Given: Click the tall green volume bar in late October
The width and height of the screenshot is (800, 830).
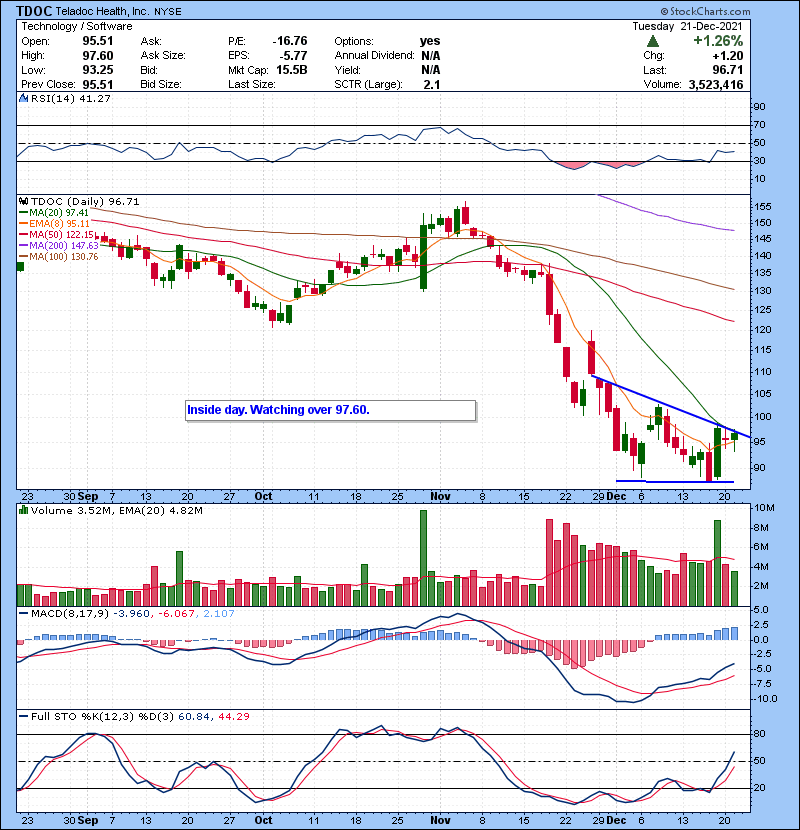Looking at the screenshot, I should coord(423,558).
